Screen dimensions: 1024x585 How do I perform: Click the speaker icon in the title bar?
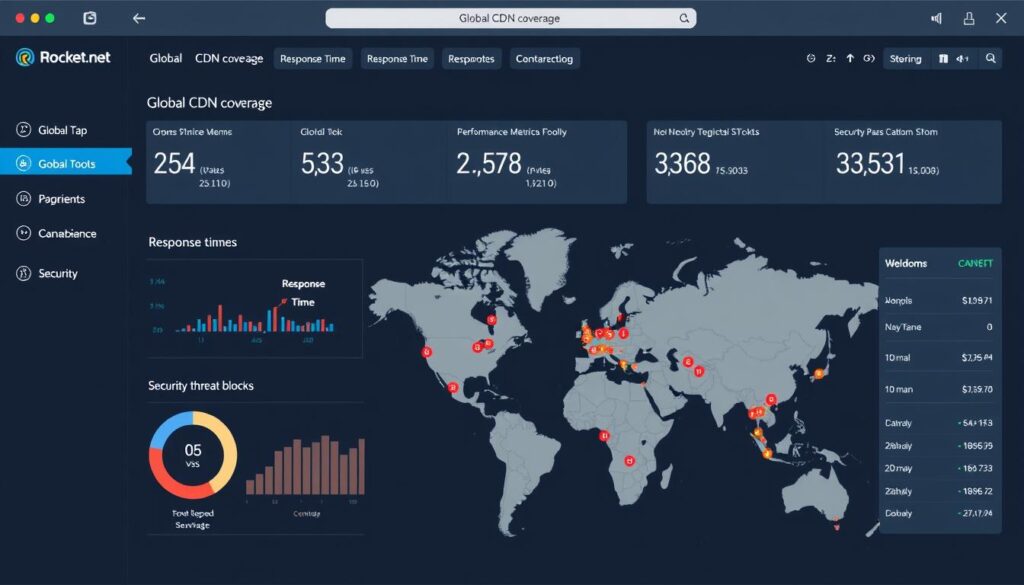tap(937, 18)
